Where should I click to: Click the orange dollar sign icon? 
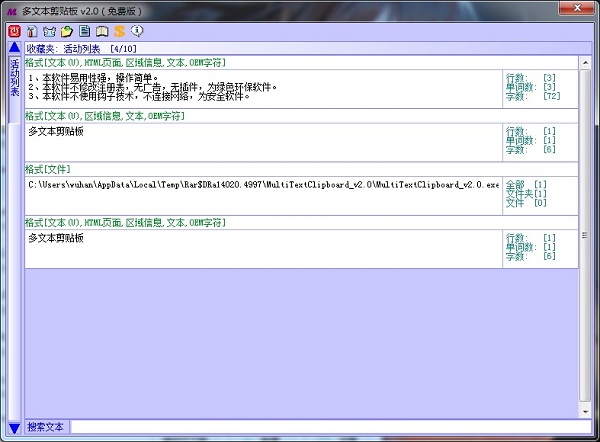tap(119, 31)
